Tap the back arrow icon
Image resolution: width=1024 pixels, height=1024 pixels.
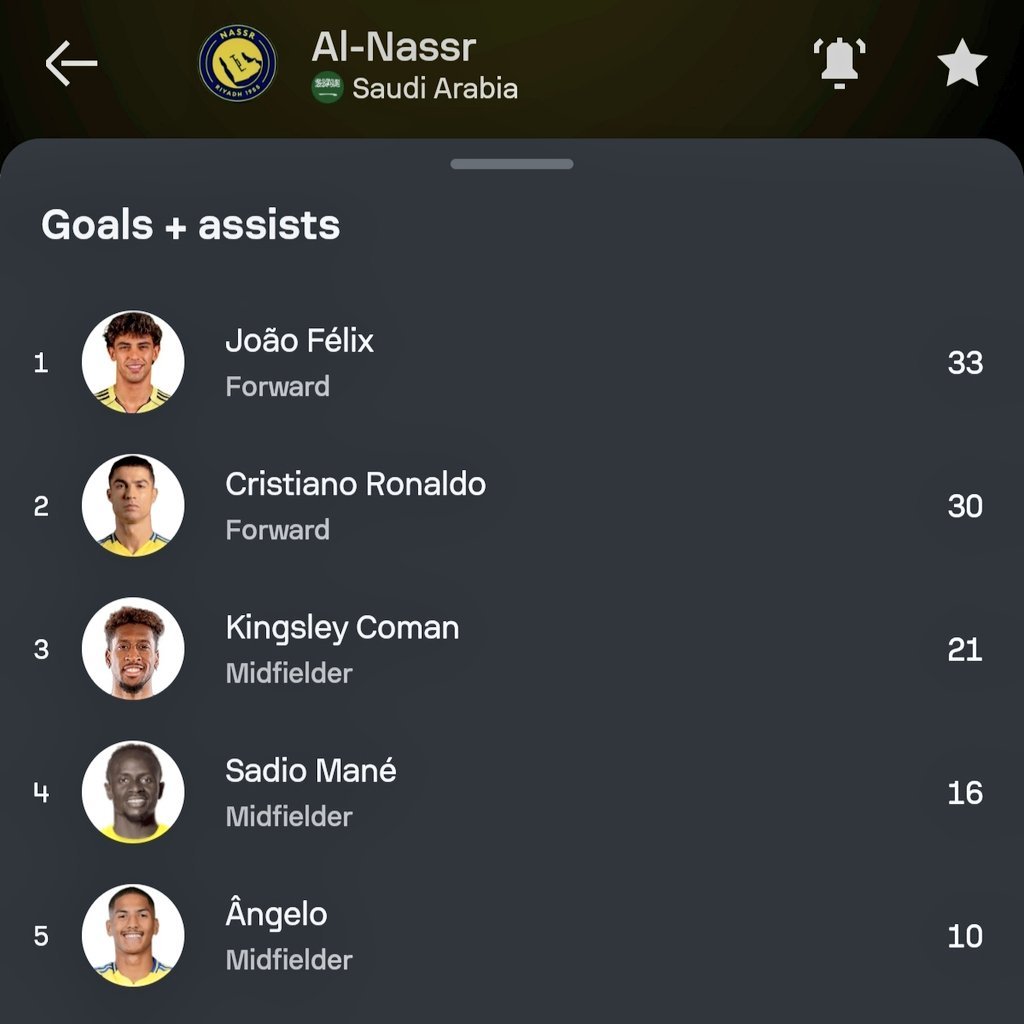pos(71,63)
